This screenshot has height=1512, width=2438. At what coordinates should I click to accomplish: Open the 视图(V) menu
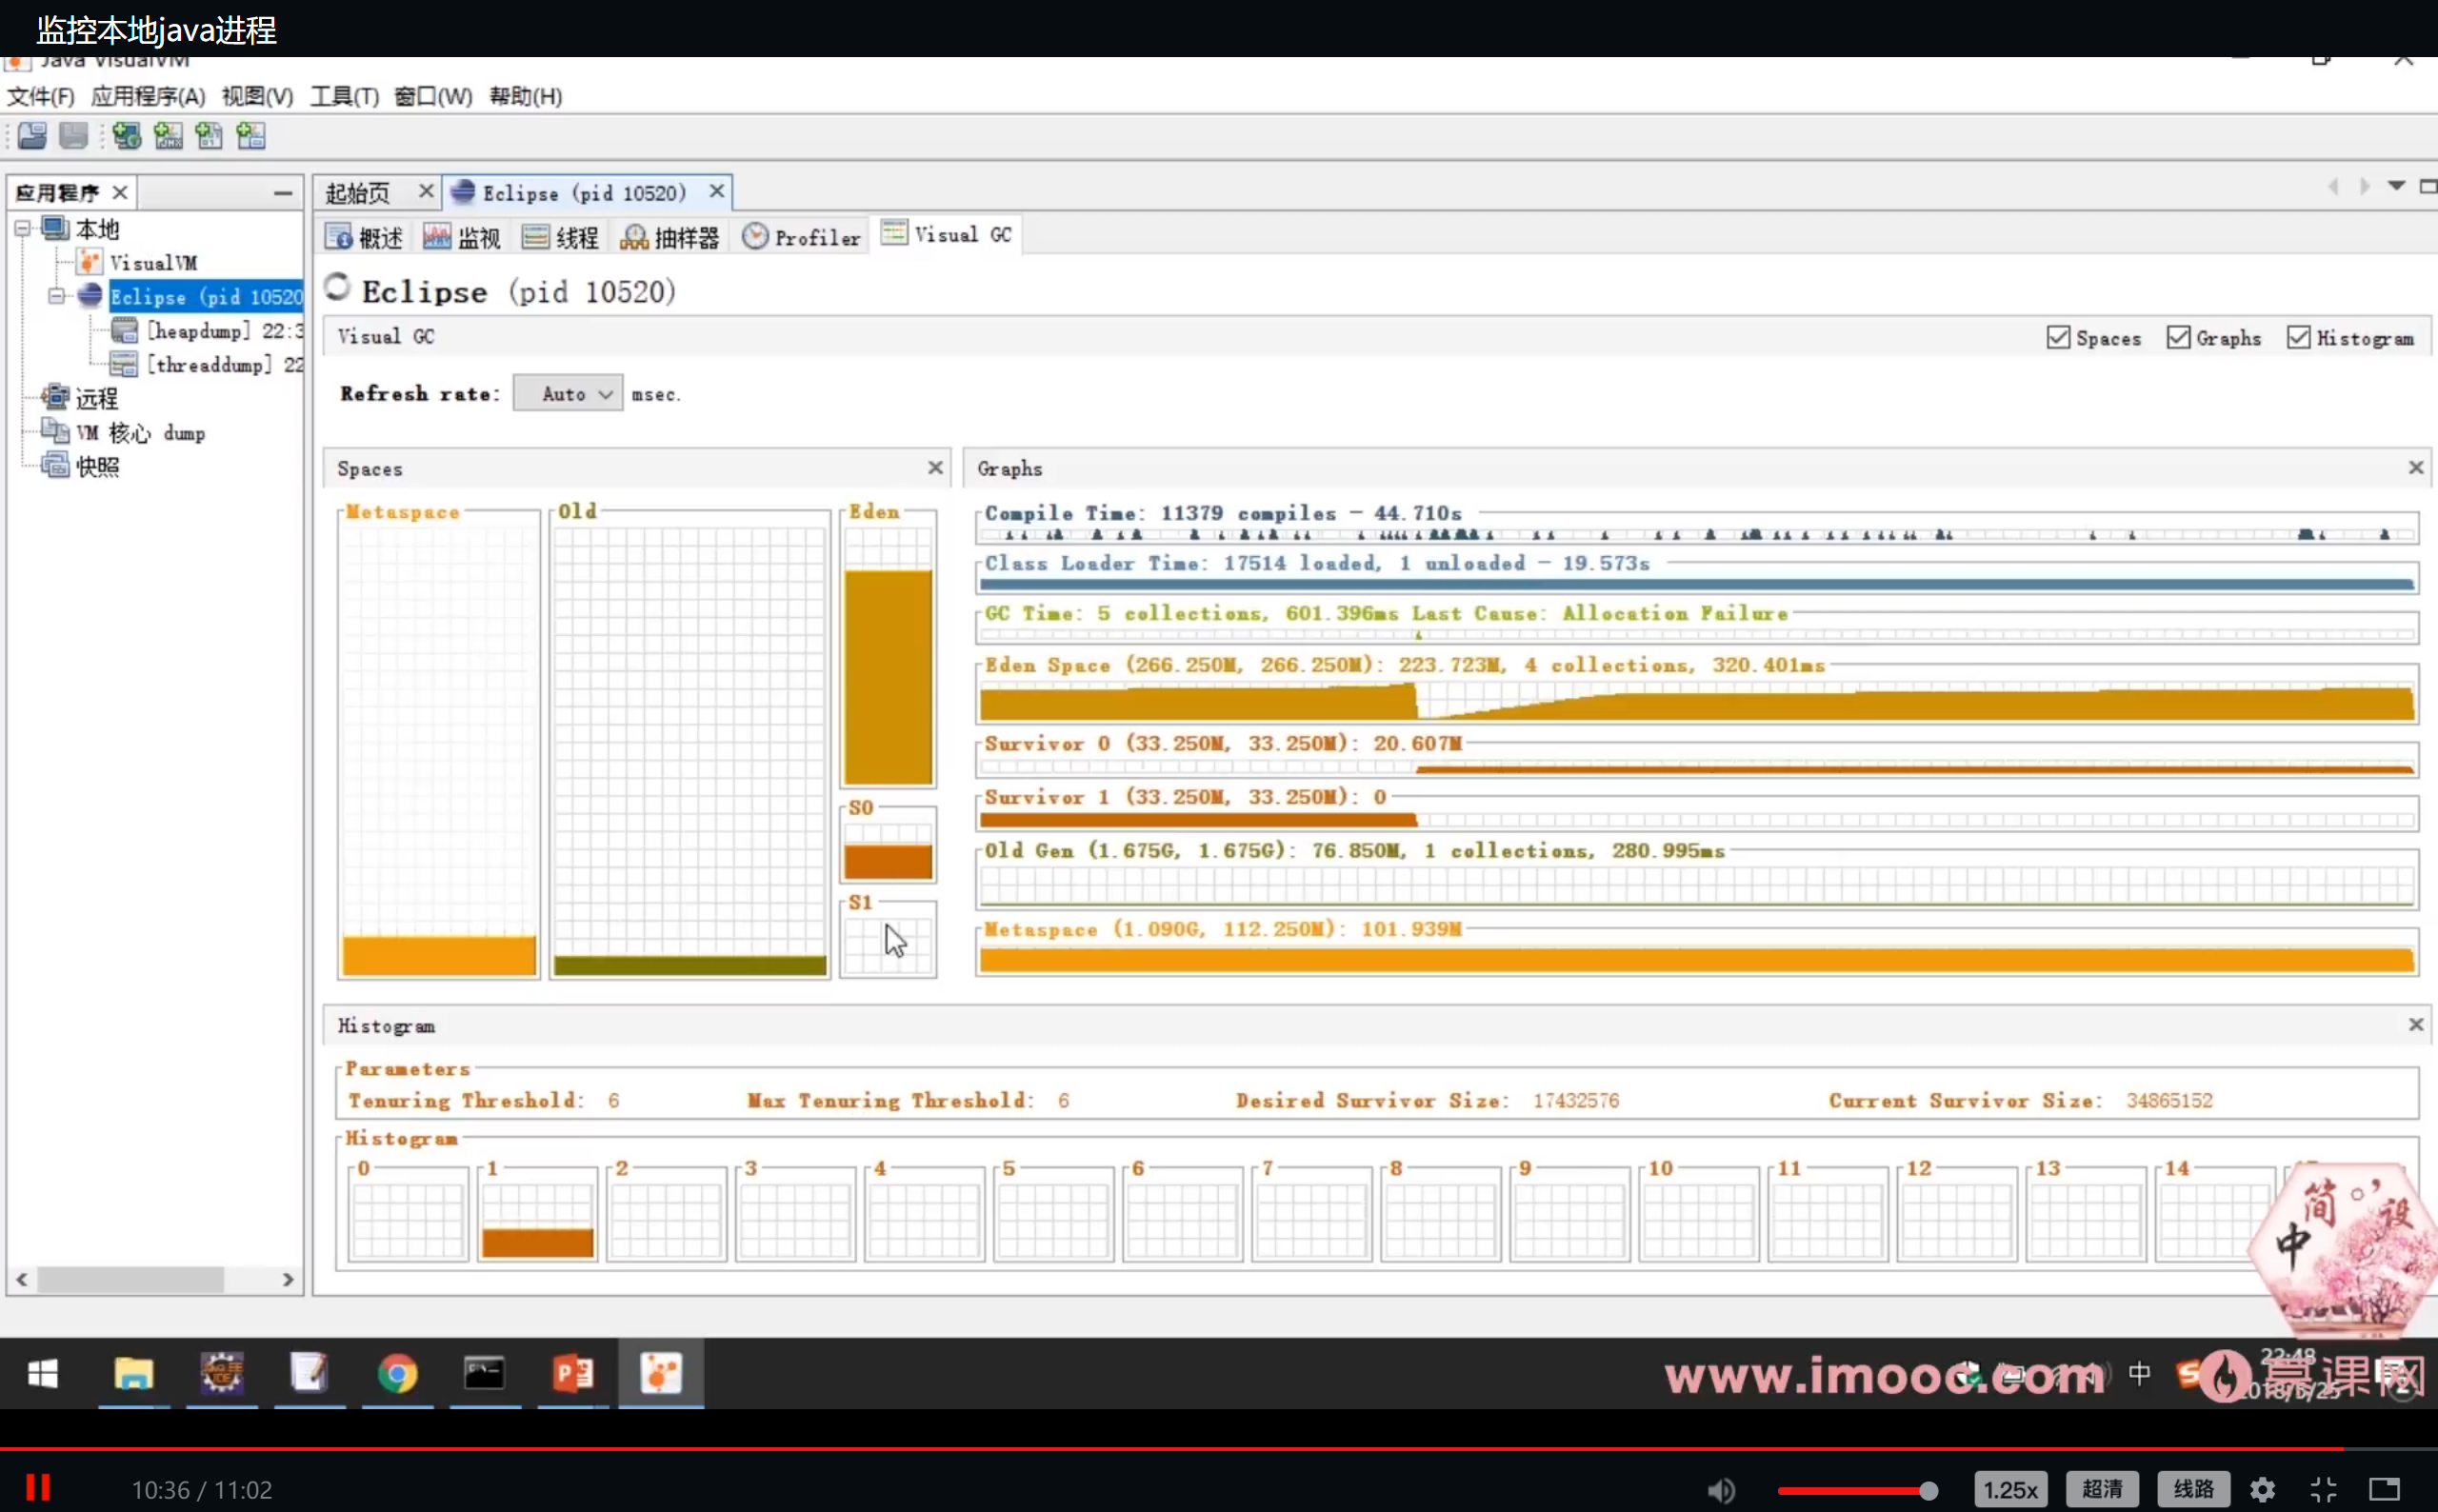click(x=257, y=96)
